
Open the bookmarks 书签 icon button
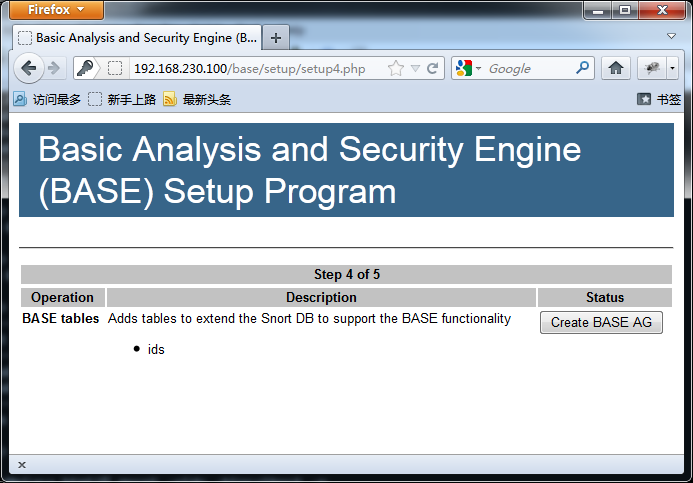tap(659, 99)
